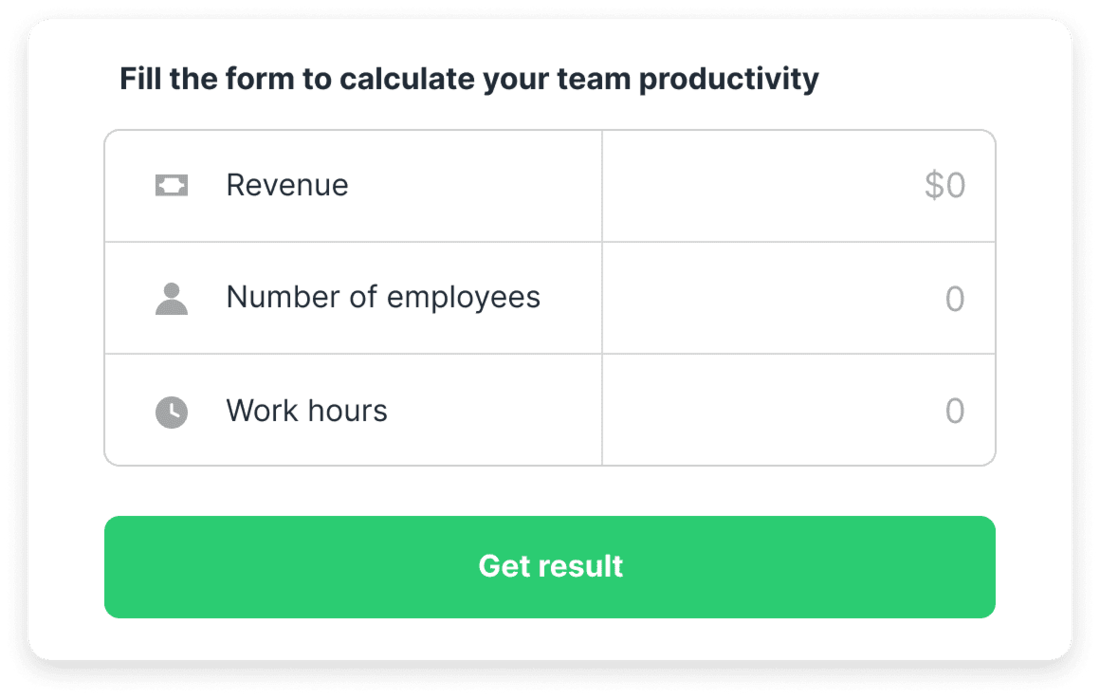Viewport: 1100px width, 698px height.
Task: Select the Number of employees label text
Action: click(384, 297)
